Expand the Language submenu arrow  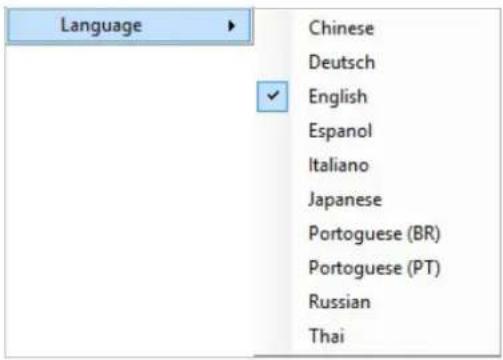231,26
